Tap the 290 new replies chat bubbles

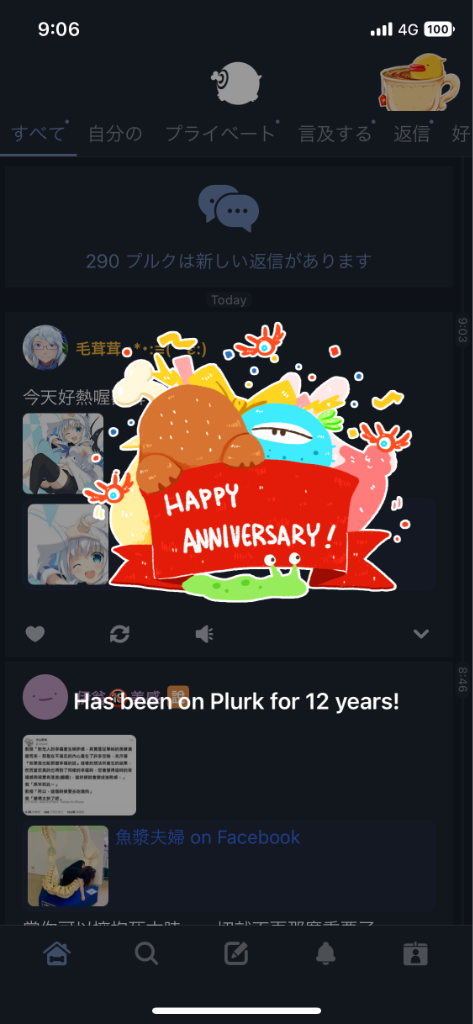click(x=229, y=208)
